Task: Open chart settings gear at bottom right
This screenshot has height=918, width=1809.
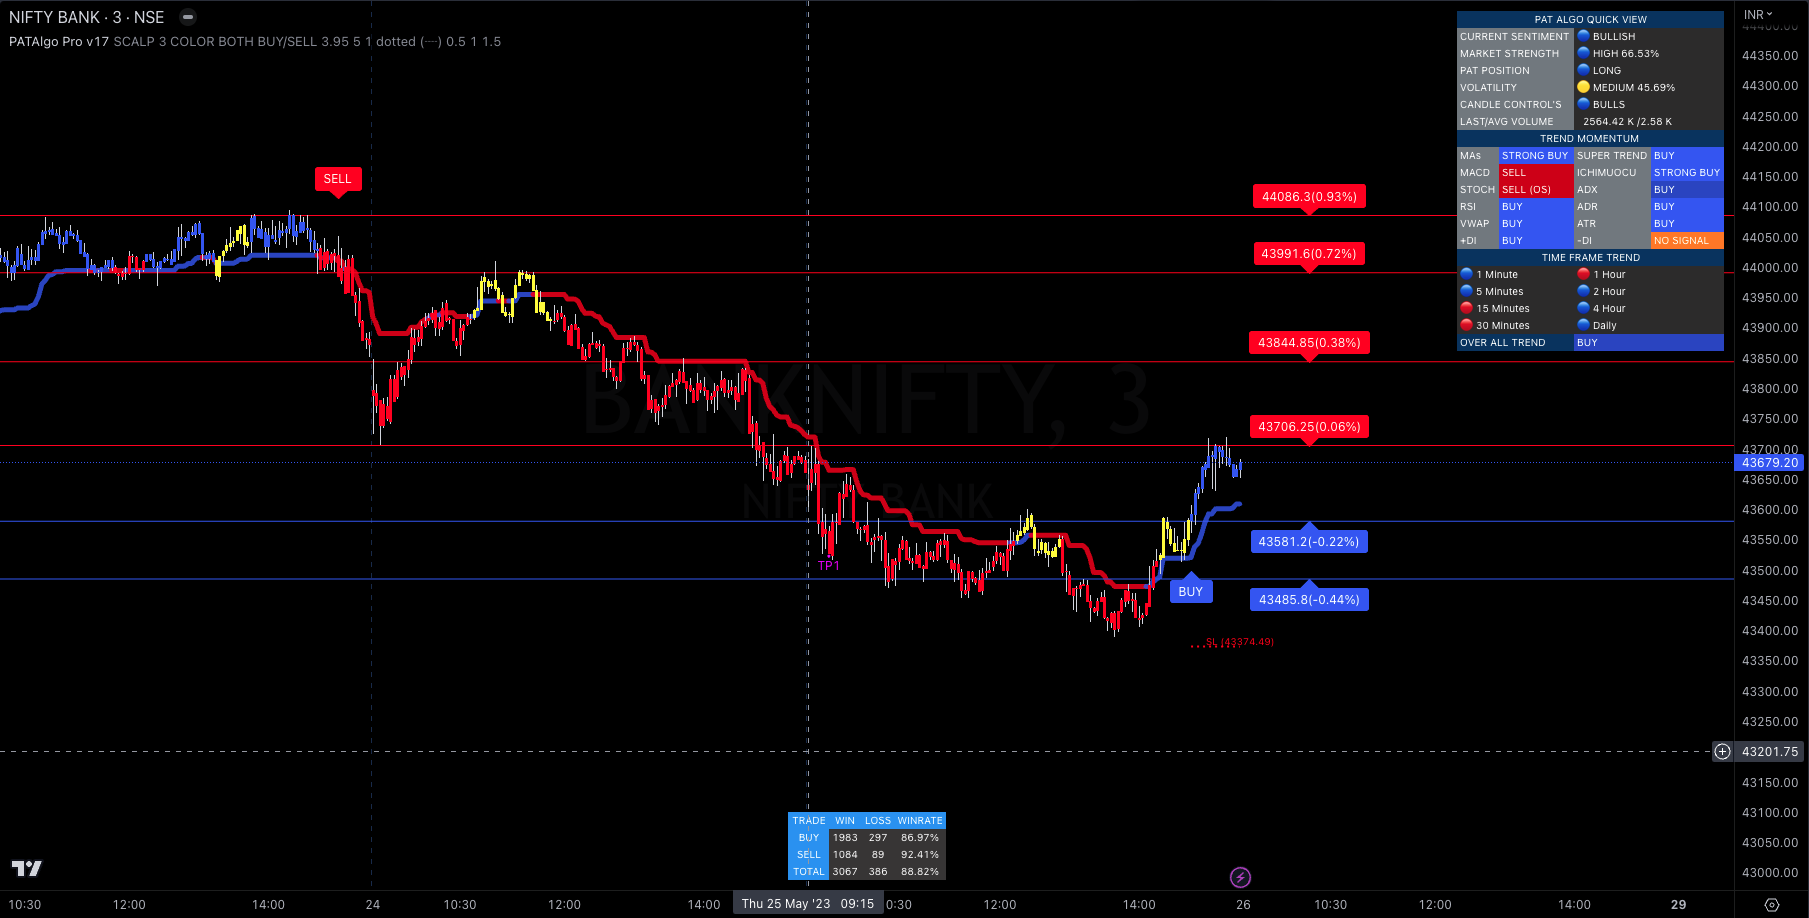Action: pyautogui.click(x=1772, y=904)
